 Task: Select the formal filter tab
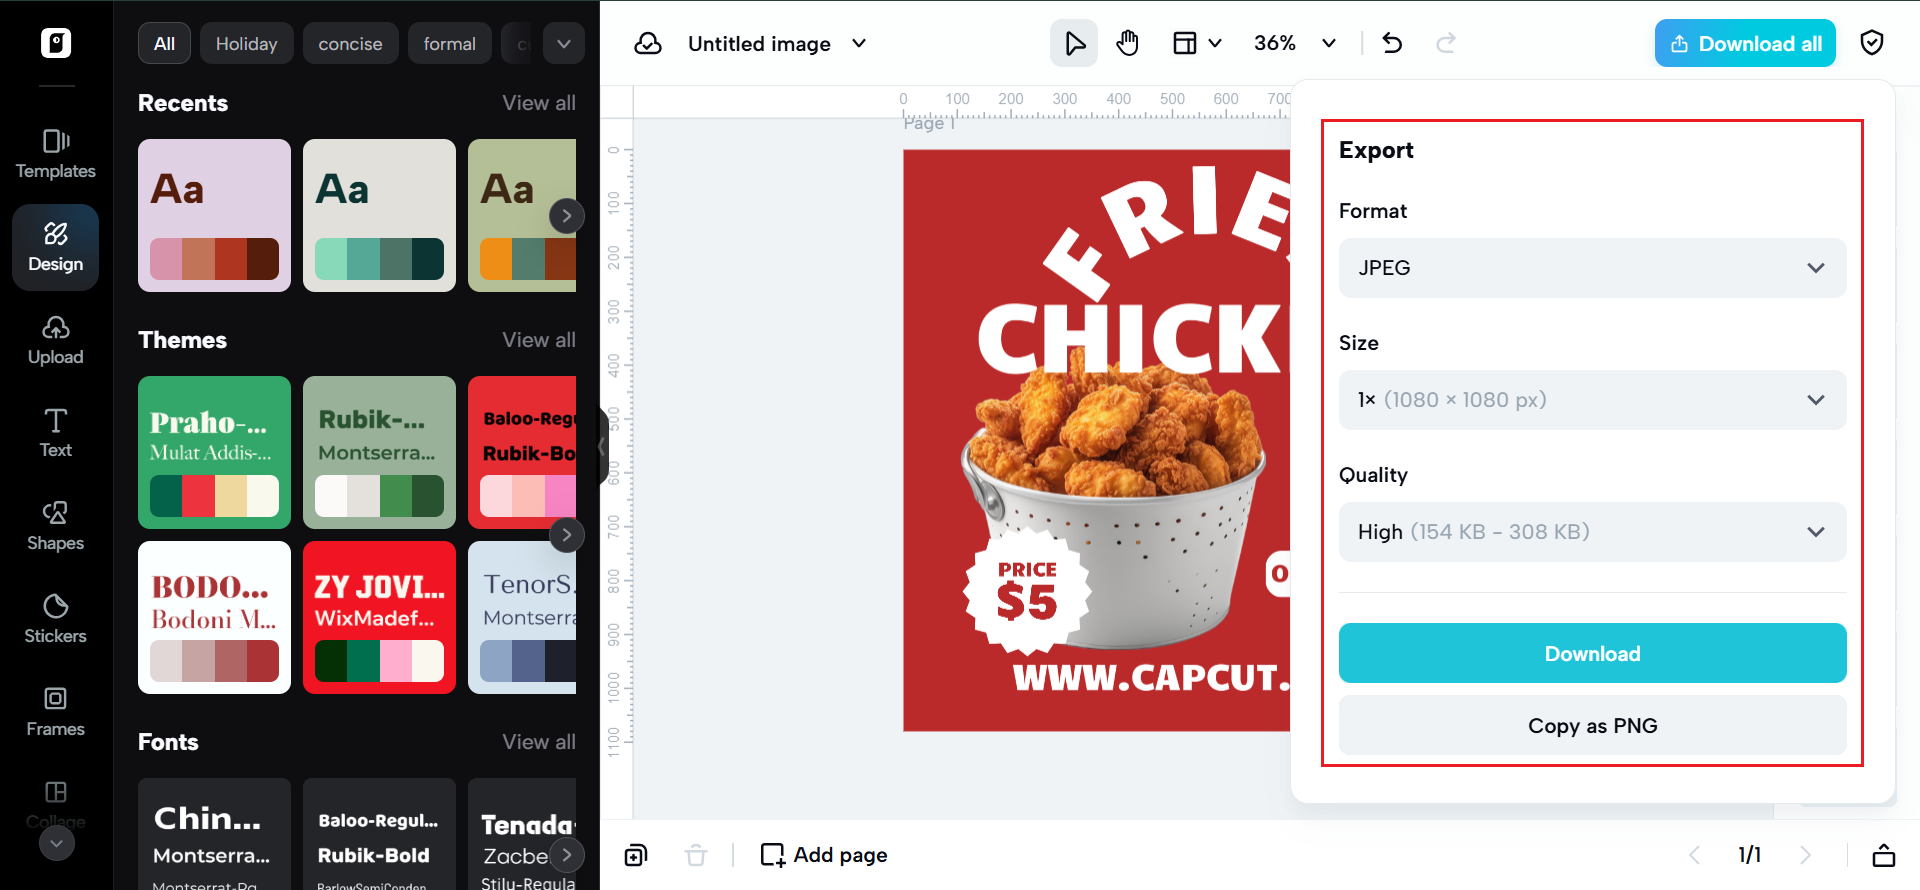click(x=449, y=43)
